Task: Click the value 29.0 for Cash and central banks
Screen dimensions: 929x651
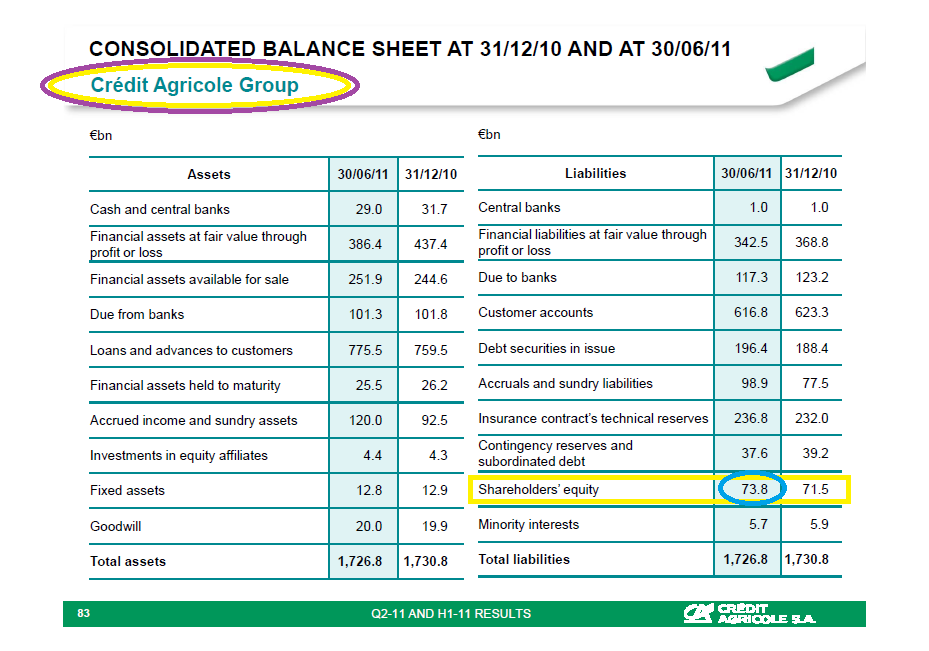Action: tap(369, 209)
